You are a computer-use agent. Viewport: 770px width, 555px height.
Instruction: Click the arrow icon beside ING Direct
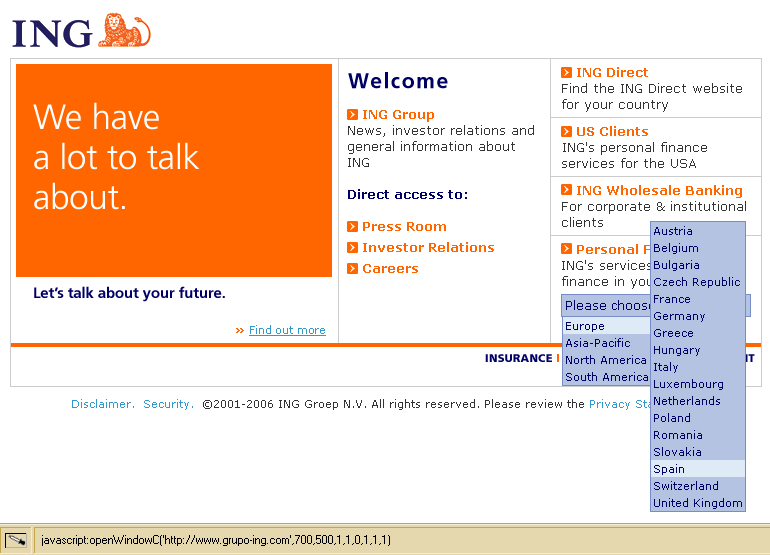pyautogui.click(x=566, y=73)
